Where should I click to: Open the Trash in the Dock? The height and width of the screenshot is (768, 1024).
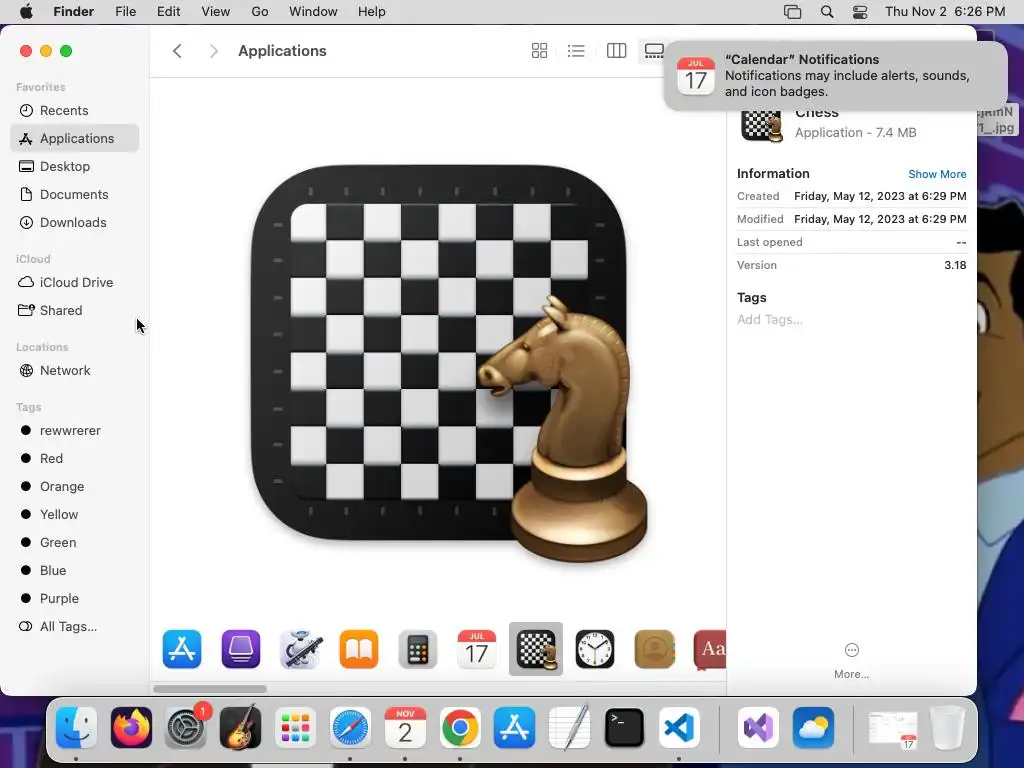(x=948, y=728)
